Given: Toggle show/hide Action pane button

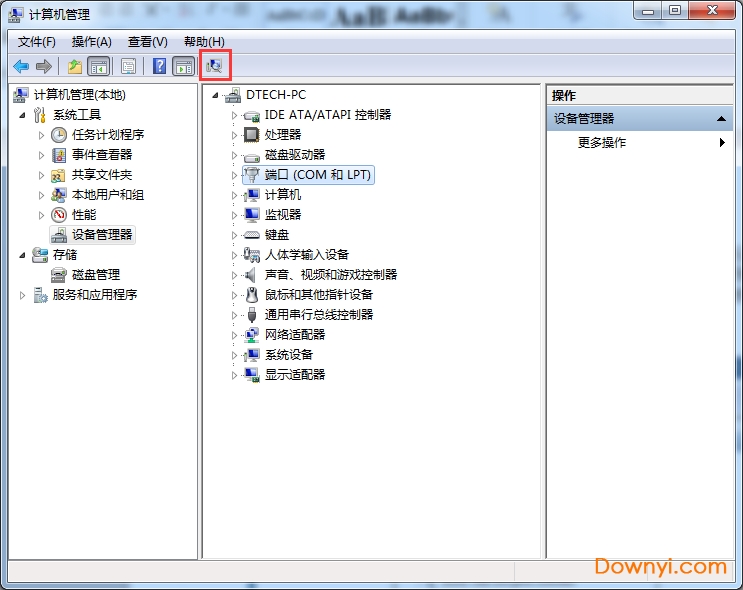Looking at the screenshot, I should point(184,66).
